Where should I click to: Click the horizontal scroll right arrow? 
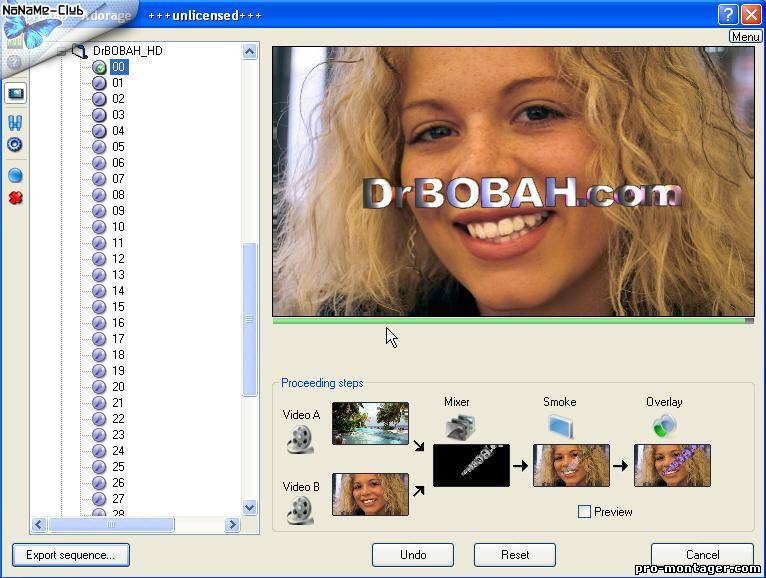click(x=233, y=525)
